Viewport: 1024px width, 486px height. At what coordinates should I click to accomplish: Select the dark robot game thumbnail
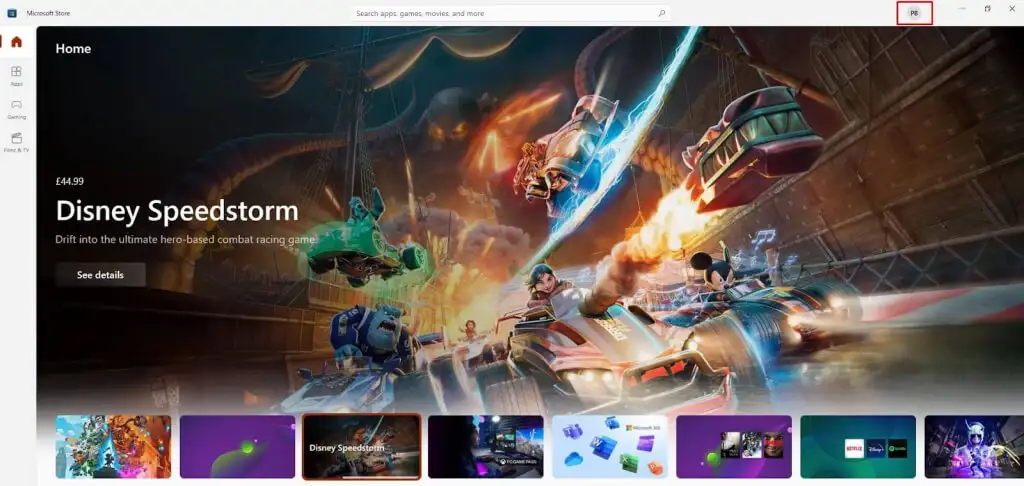pos(974,447)
